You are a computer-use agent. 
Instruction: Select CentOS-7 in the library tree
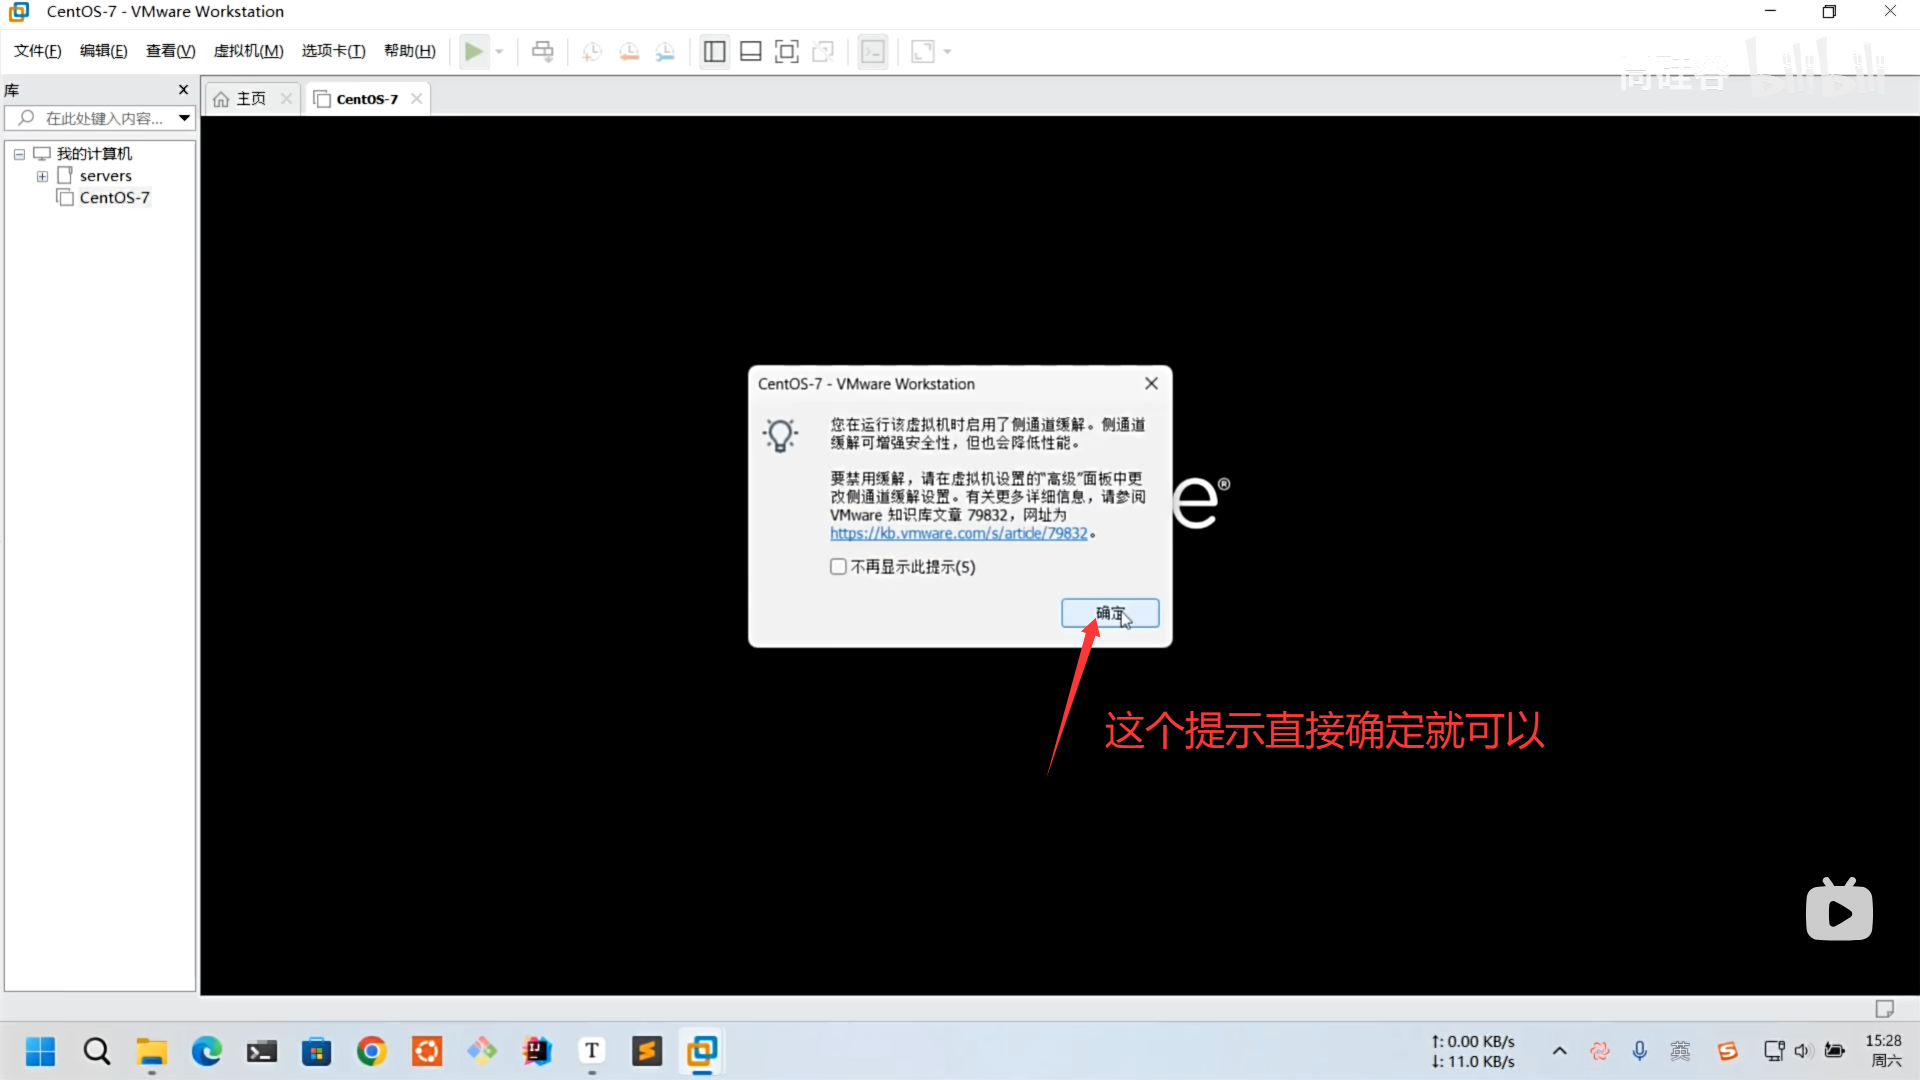coord(114,198)
